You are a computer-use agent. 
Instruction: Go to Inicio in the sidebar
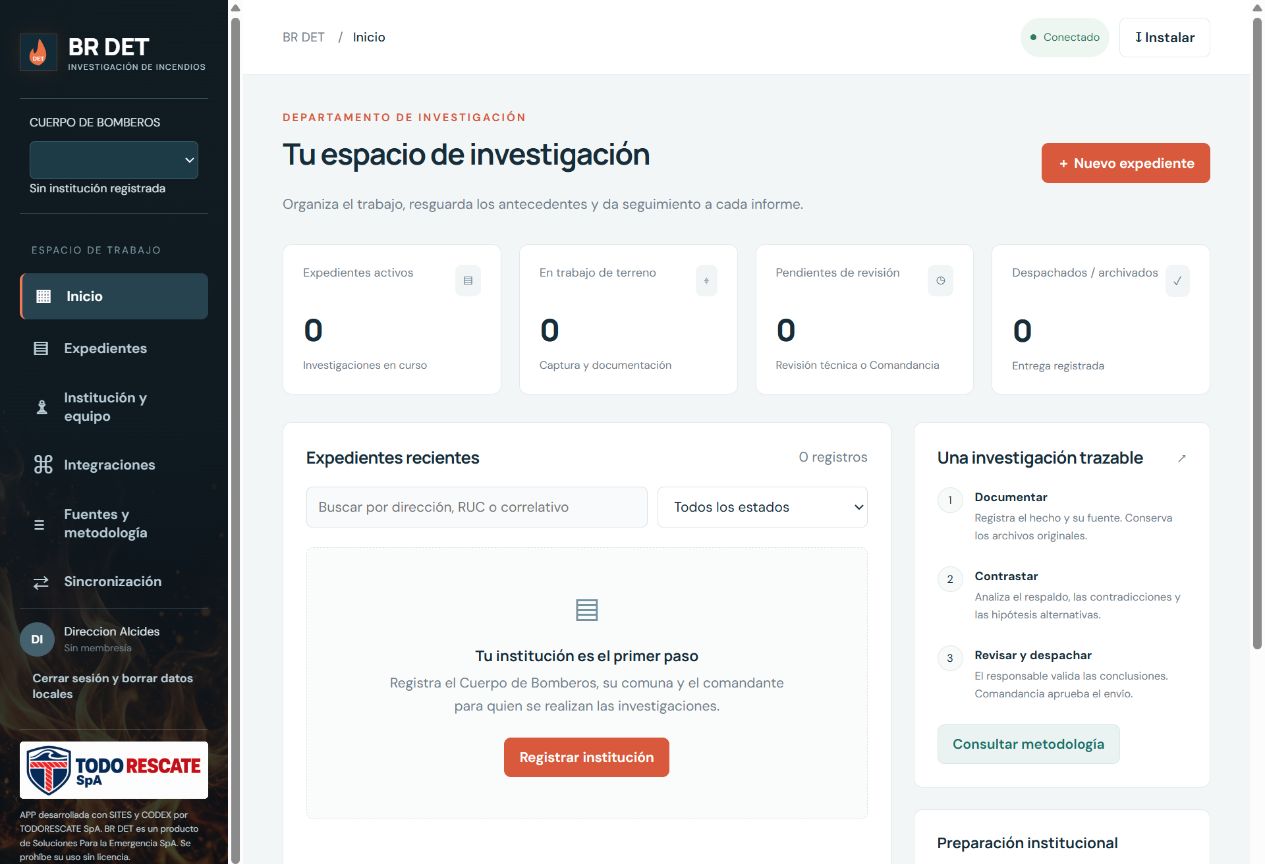(x=114, y=296)
